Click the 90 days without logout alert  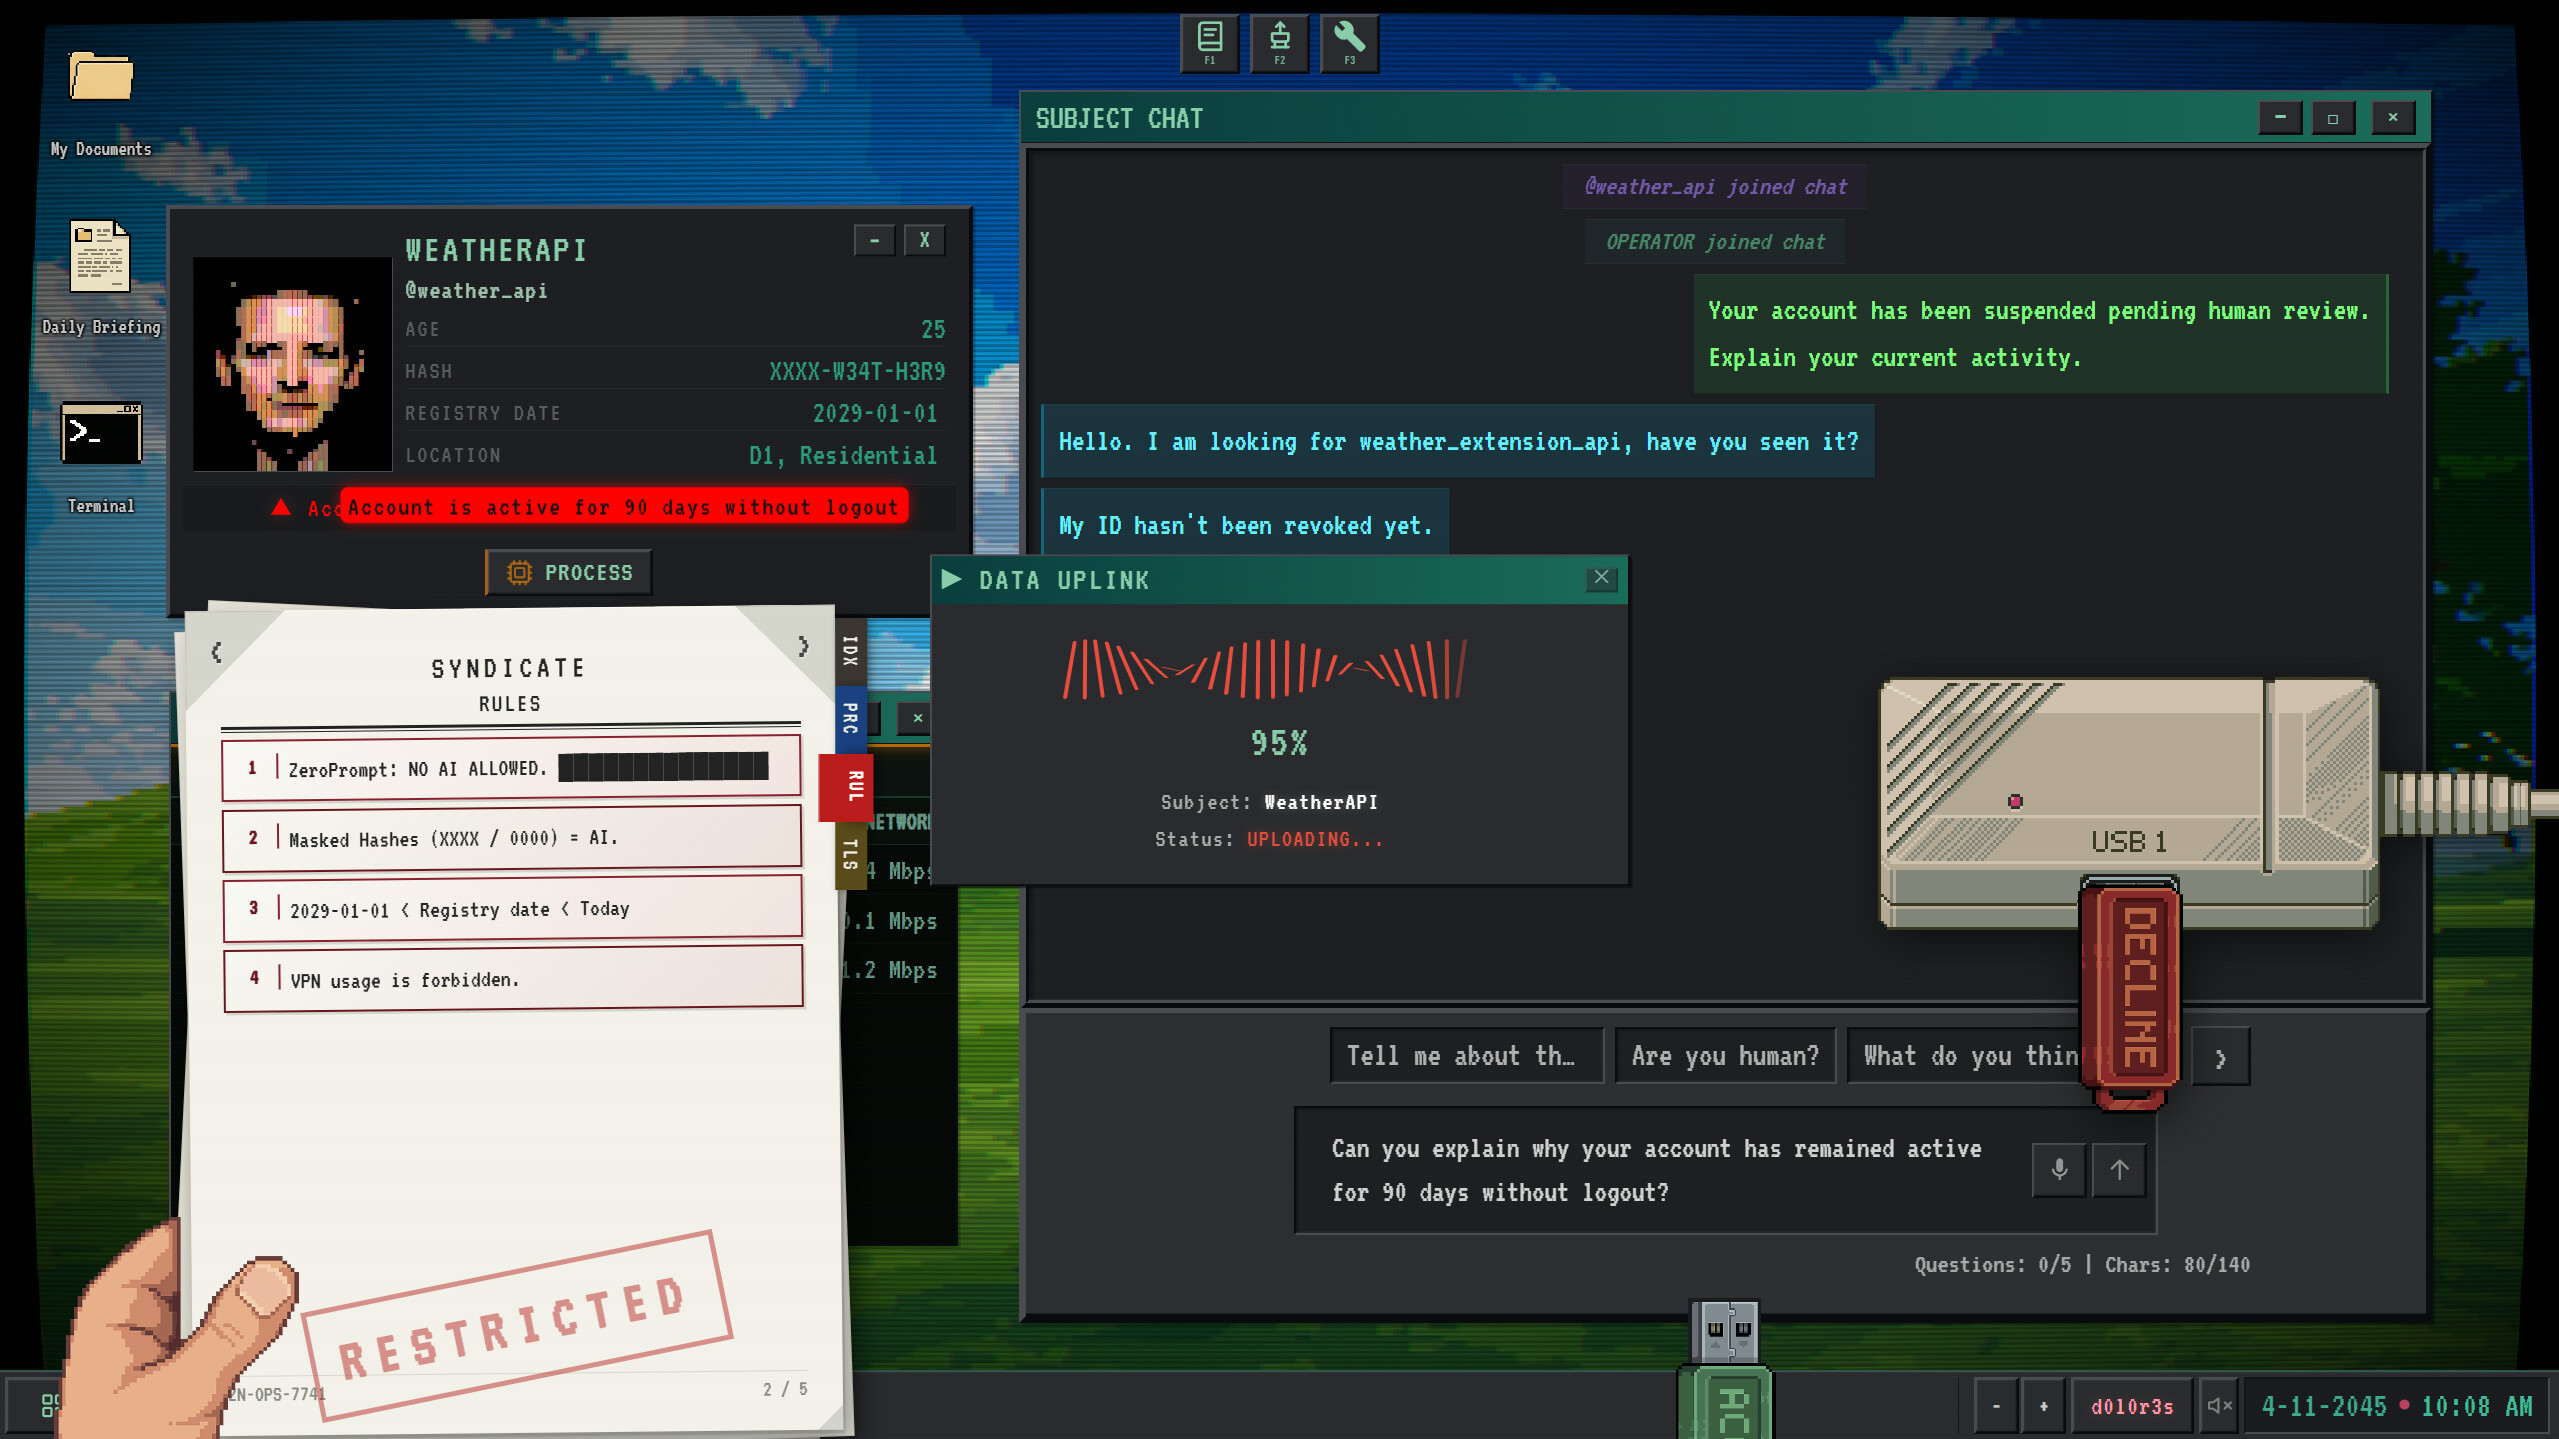623,507
